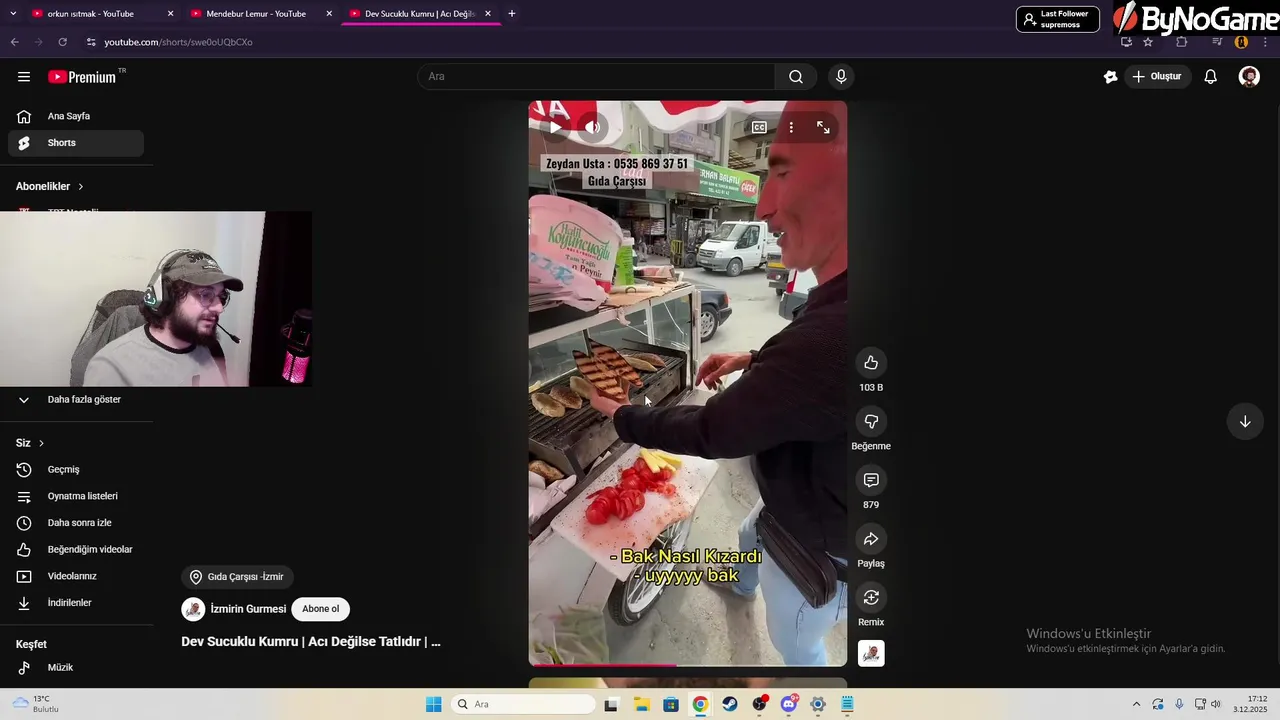Focus the YouTube Ara search field
This screenshot has width=1280, height=720.
click(596, 77)
